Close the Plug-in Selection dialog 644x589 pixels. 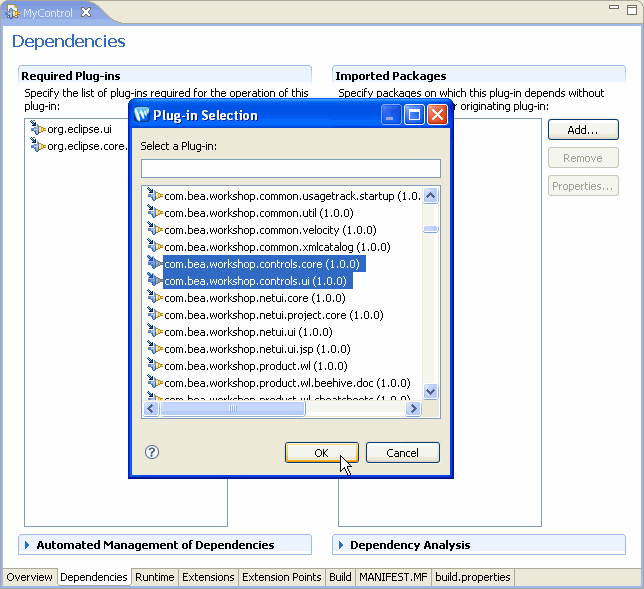437,115
